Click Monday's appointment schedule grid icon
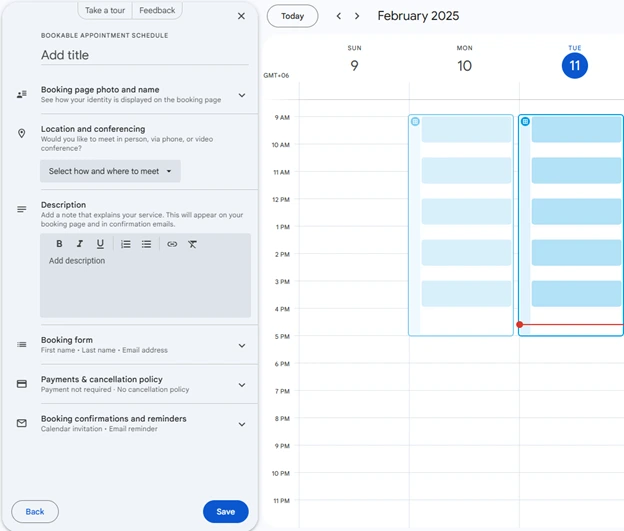This screenshot has height=531, width=624. (x=415, y=121)
